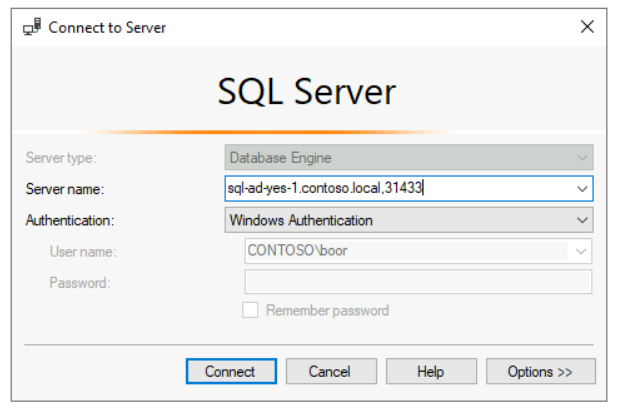Image resolution: width=618 pixels, height=412 pixels.
Task: Click the Connect to Server title bar icon
Action: tap(32, 27)
